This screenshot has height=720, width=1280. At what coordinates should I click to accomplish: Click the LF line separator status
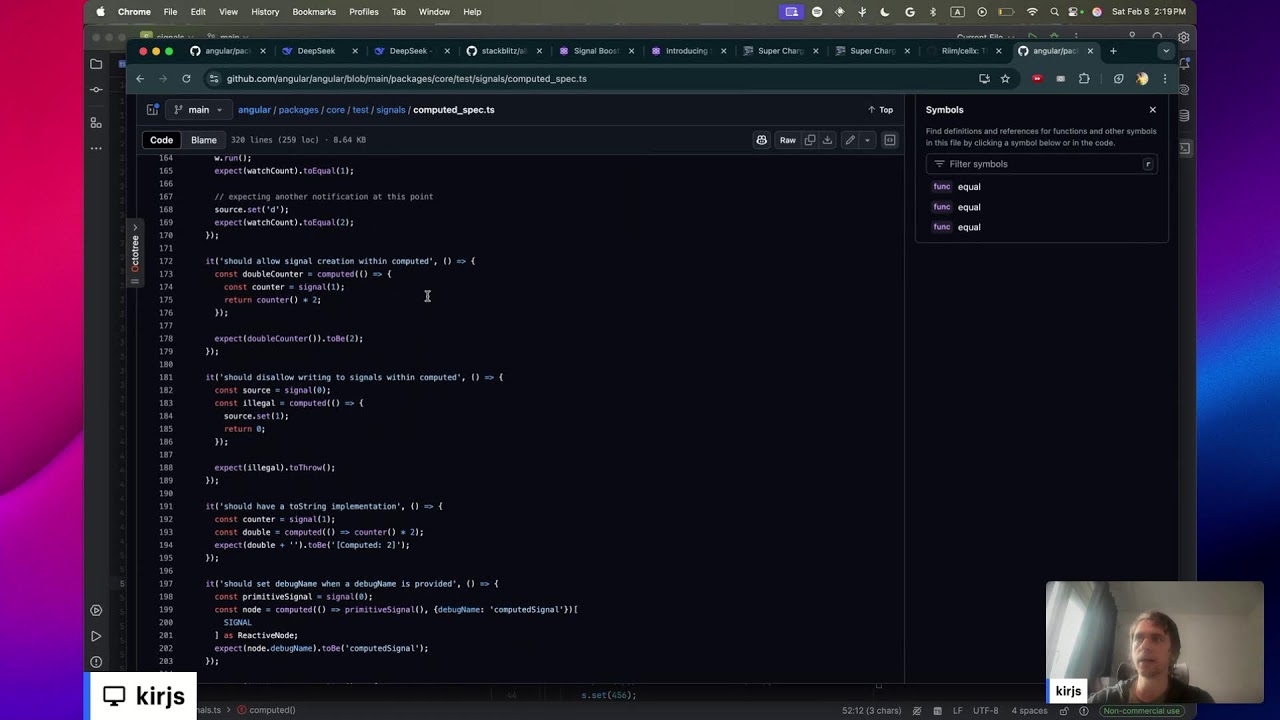(958, 711)
